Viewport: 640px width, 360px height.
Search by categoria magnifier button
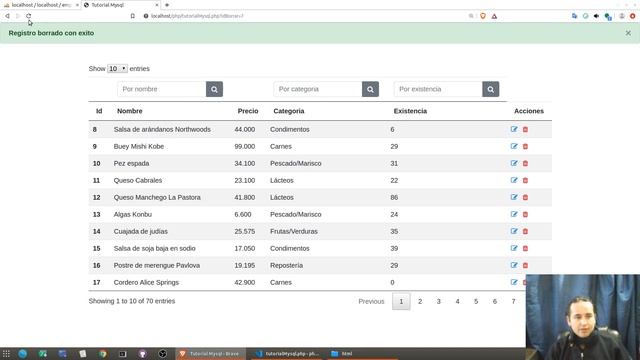(x=370, y=89)
